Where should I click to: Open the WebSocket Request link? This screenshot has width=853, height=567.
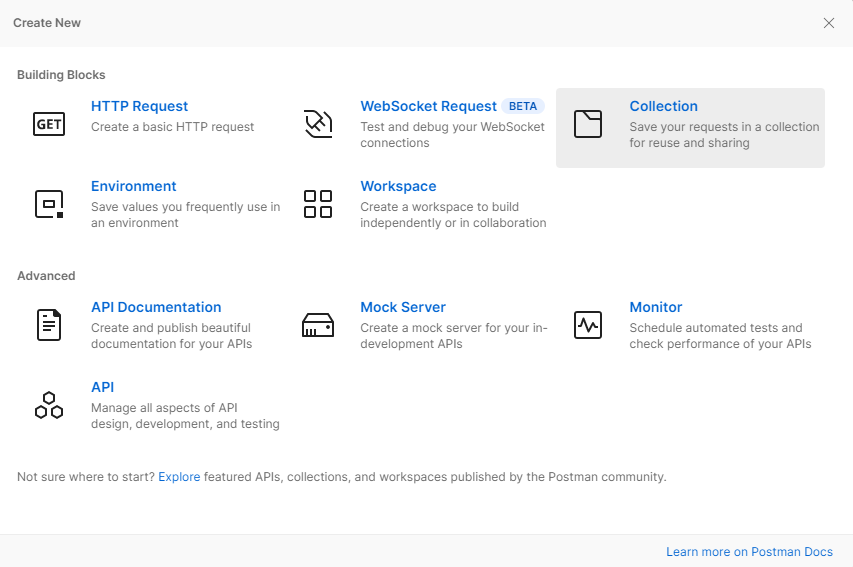(428, 106)
